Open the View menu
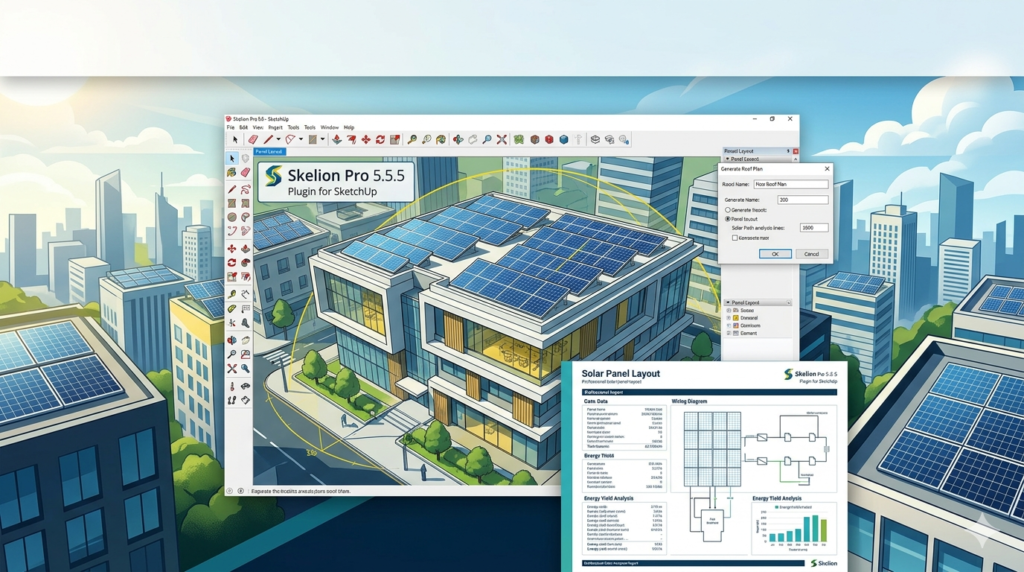Screen dimensions: 1024x572 pyautogui.click(x=258, y=127)
